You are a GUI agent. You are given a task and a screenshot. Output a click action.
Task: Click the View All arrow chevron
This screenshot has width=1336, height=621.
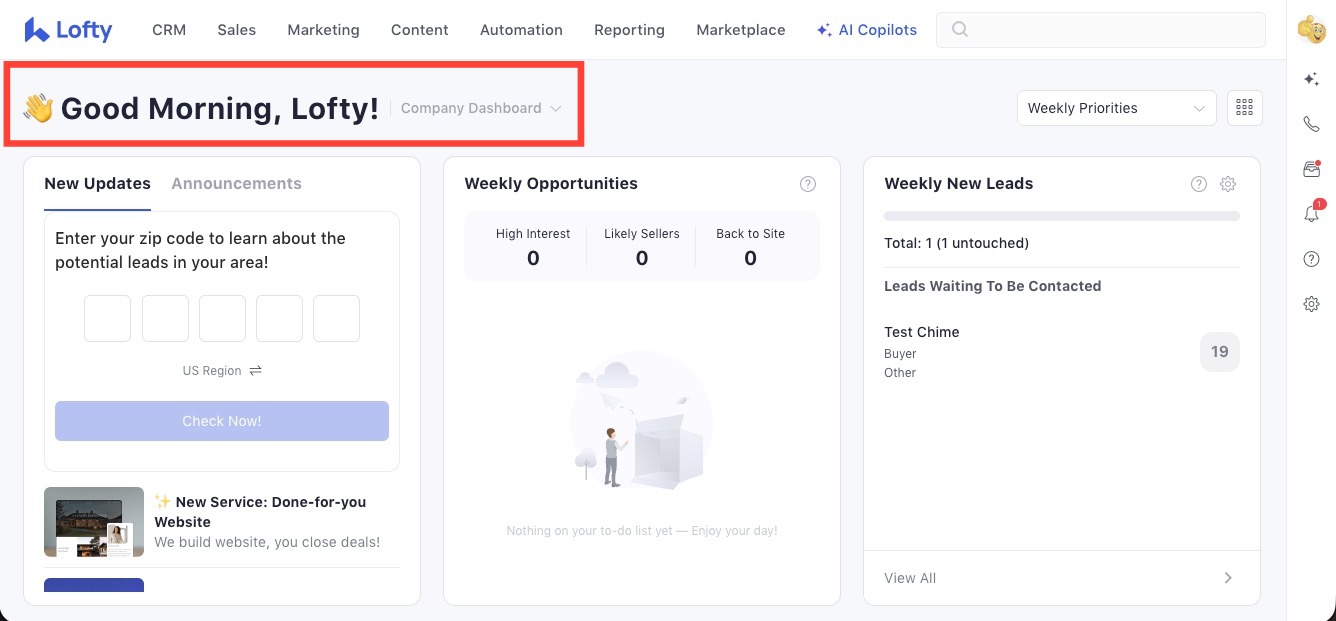tap(1228, 578)
